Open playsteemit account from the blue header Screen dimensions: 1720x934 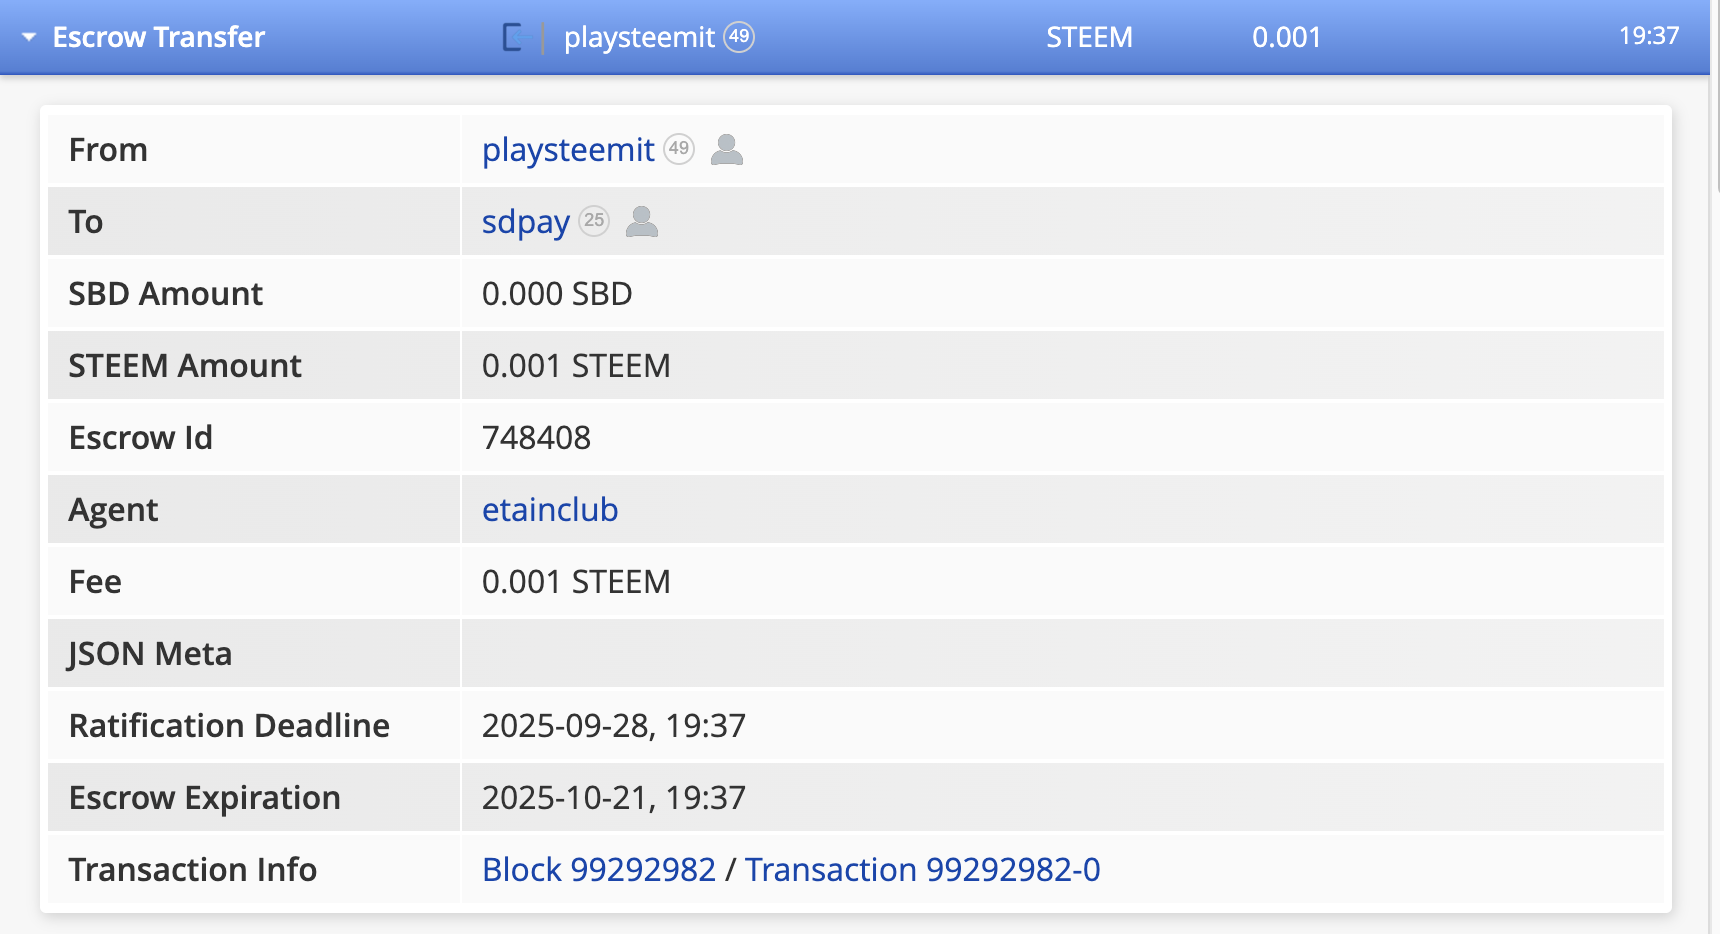(639, 38)
